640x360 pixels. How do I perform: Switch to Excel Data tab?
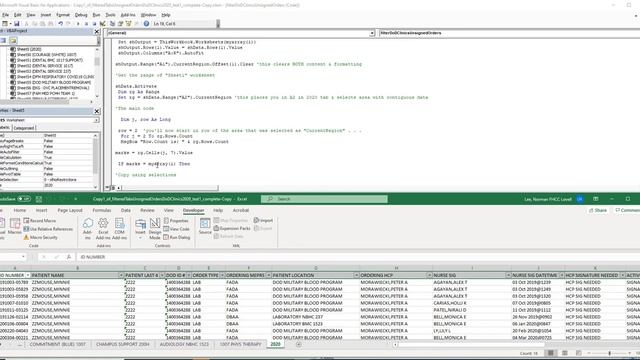tap(126, 210)
